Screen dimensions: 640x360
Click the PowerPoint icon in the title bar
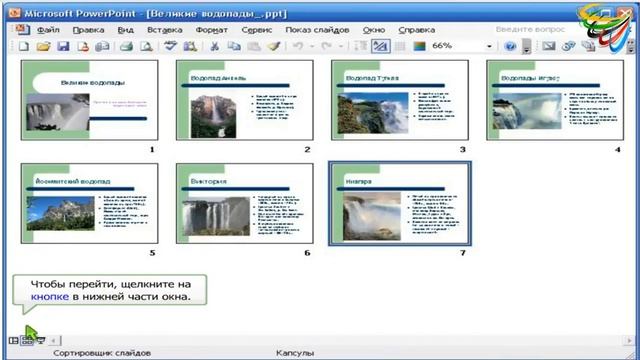tap(15, 13)
